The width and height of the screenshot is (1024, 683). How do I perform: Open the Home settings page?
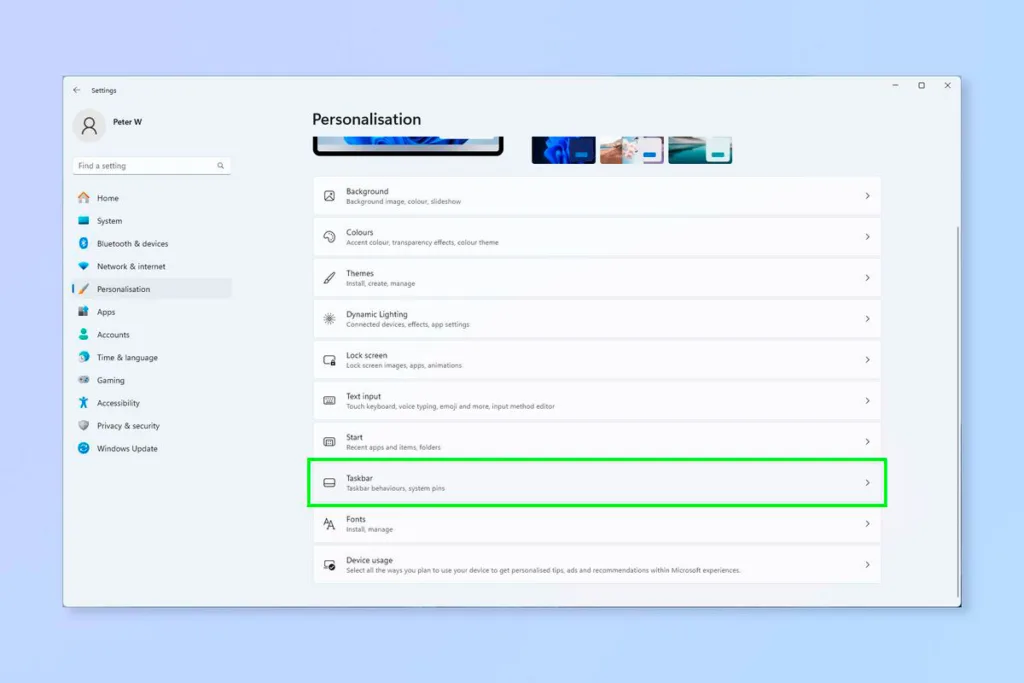[108, 198]
